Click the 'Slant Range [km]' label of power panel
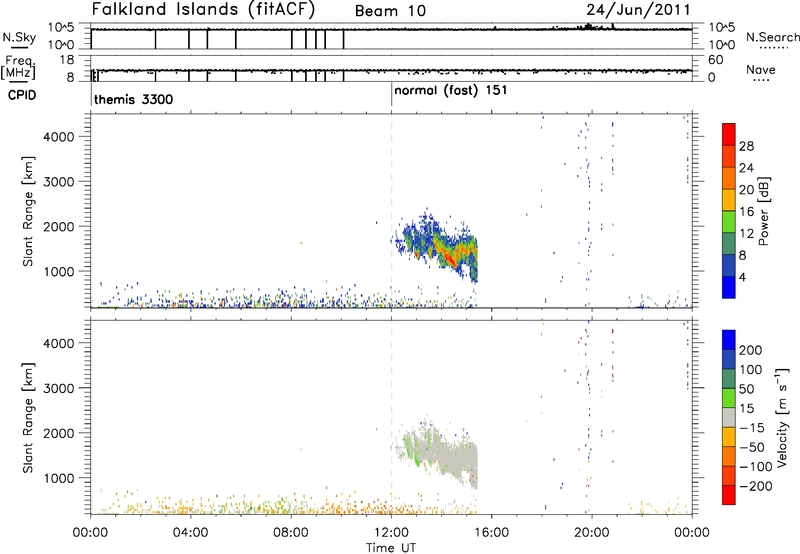 [x=29, y=211]
